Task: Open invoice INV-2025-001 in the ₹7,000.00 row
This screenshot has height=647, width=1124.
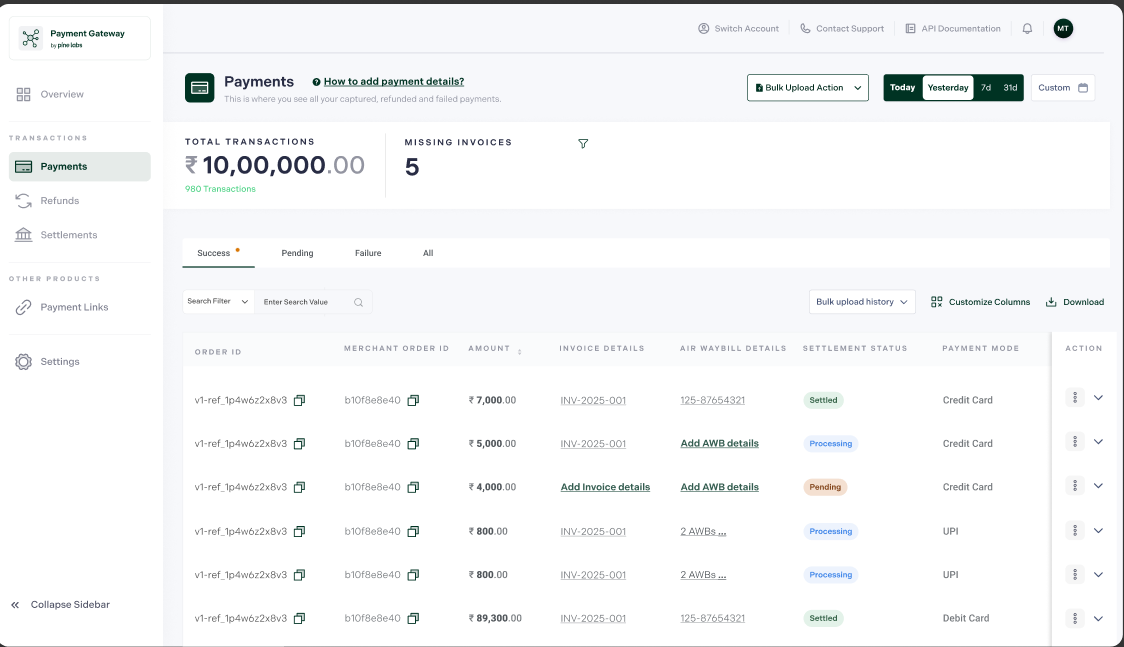Action: (593, 401)
